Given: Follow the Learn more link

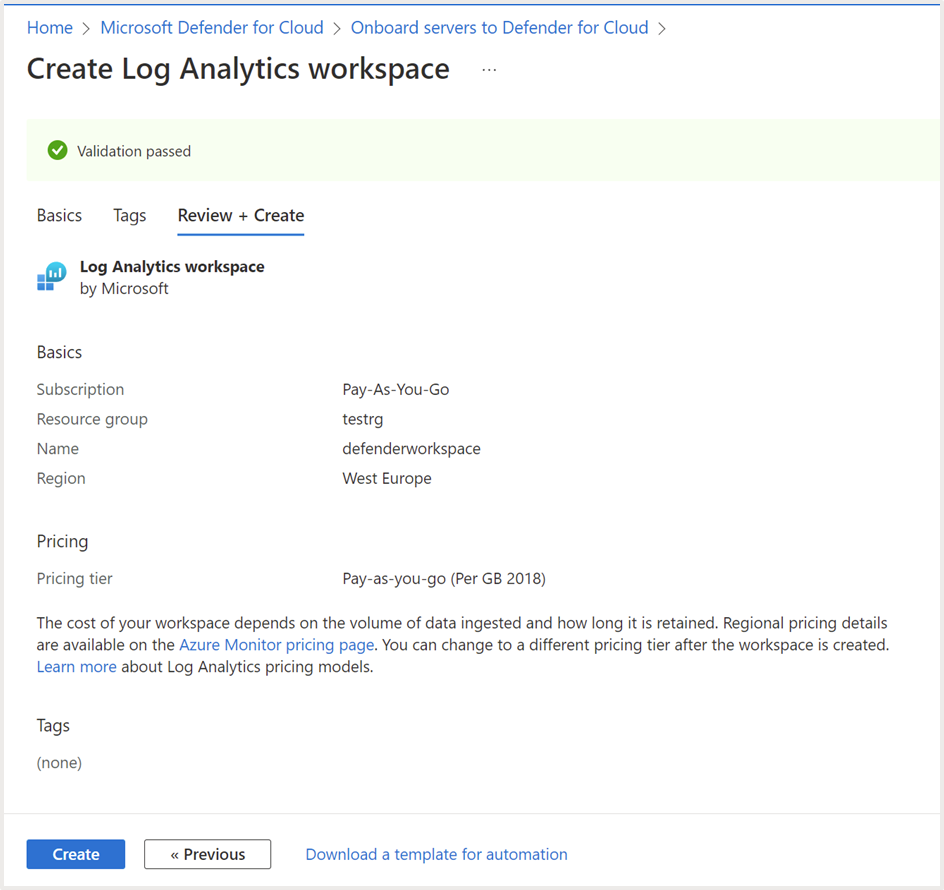Looking at the screenshot, I should 76,666.
